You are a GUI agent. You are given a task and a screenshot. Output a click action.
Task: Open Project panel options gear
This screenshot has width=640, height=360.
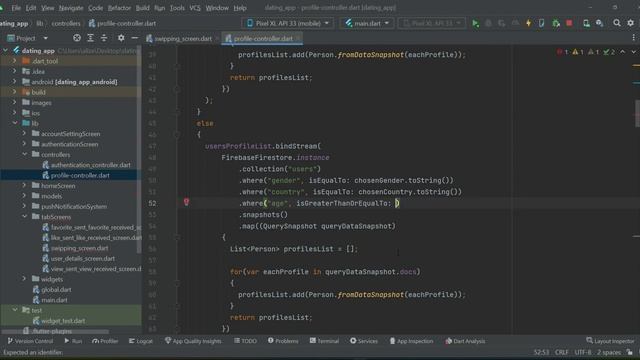[x=121, y=38]
